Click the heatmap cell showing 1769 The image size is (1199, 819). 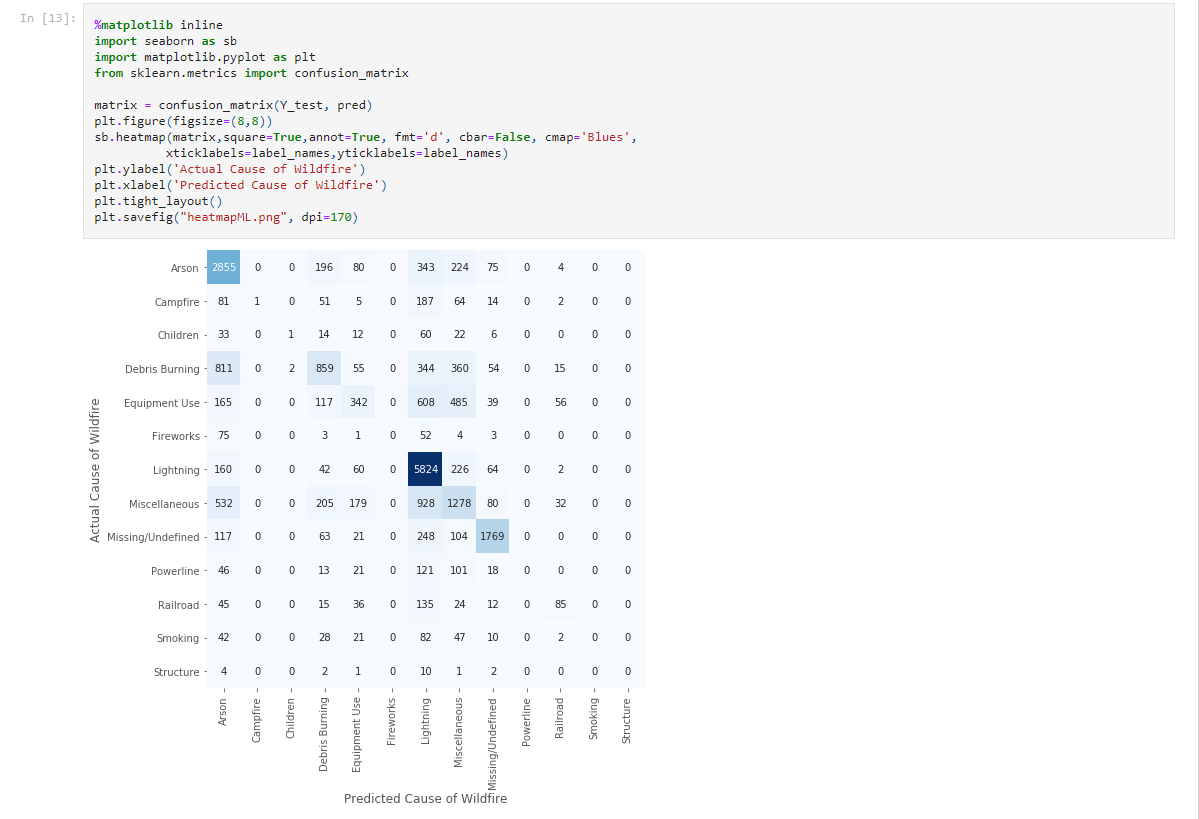tap(492, 536)
